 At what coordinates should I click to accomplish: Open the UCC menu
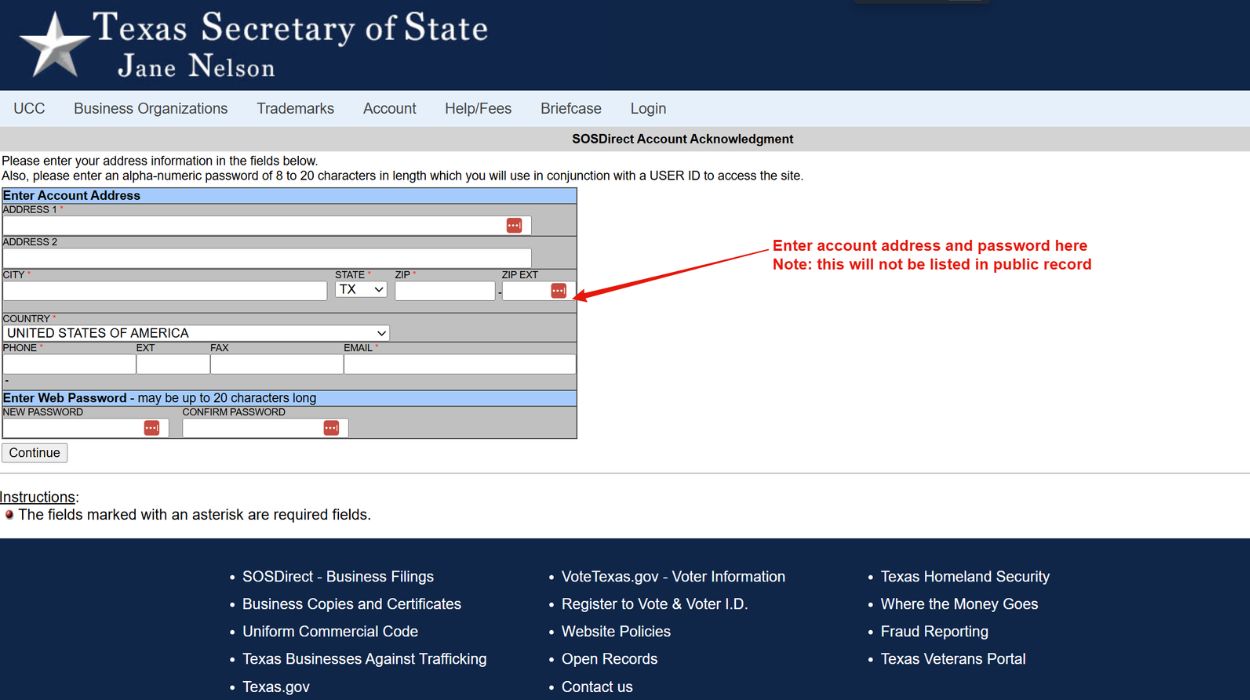[x=29, y=109]
